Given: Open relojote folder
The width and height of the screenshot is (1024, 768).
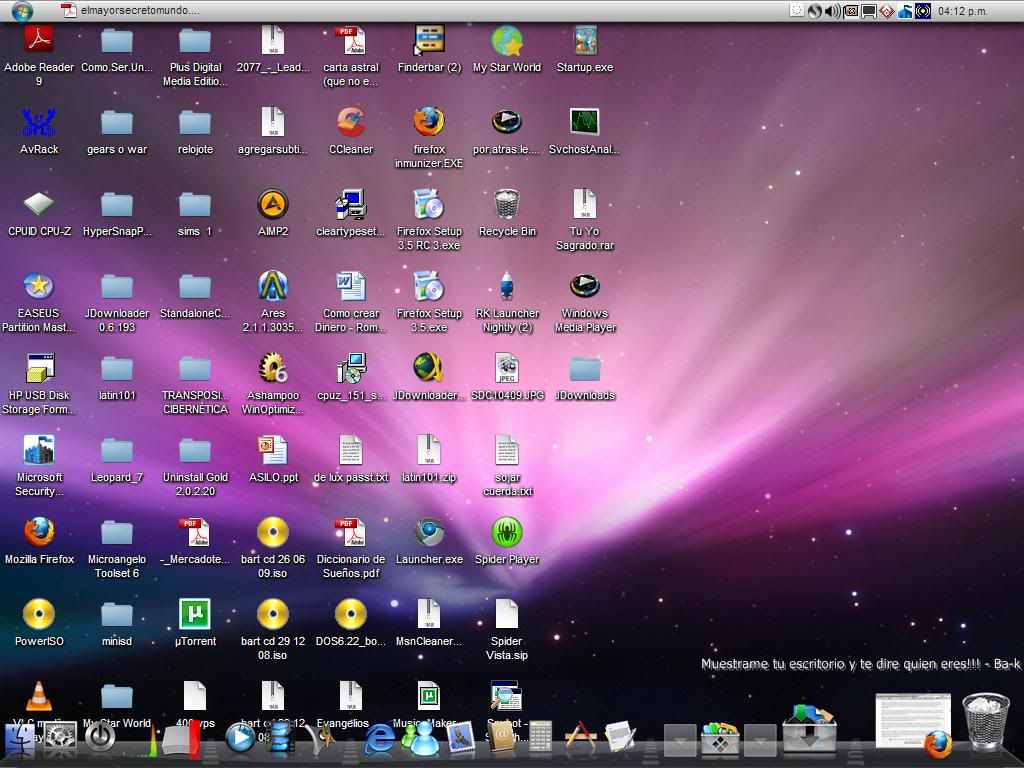Looking at the screenshot, I should tap(195, 122).
